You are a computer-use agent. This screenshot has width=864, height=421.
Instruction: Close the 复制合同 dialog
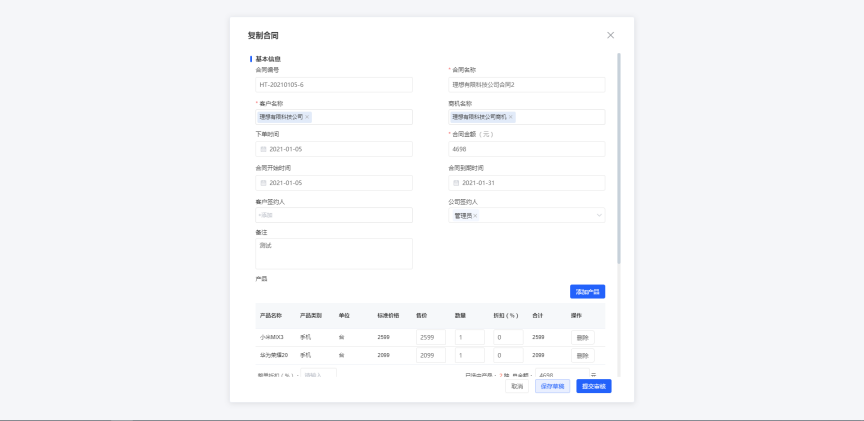[610, 35]
